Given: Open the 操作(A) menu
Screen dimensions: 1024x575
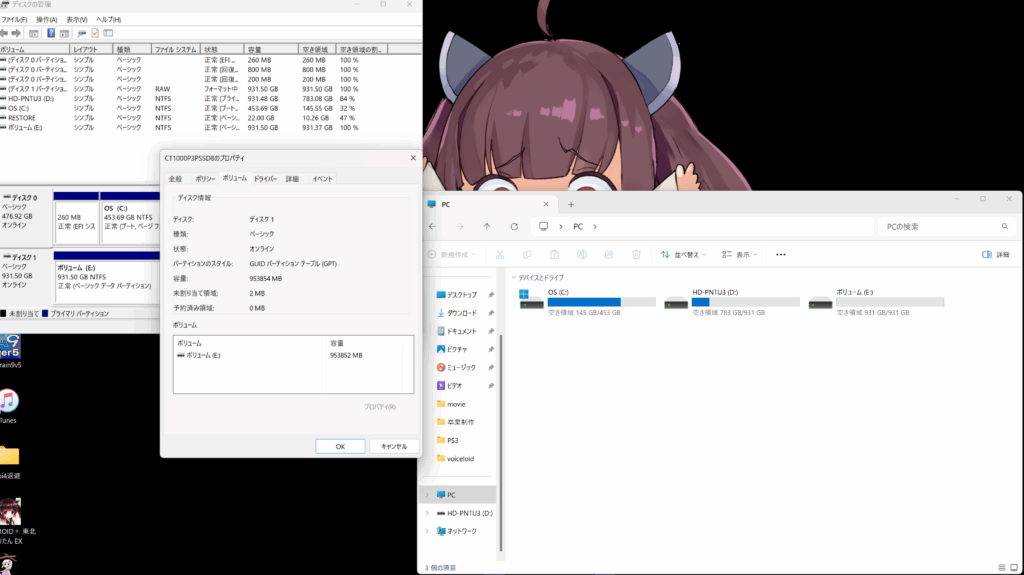Looking at the screenshot, I should pos(46,20).
